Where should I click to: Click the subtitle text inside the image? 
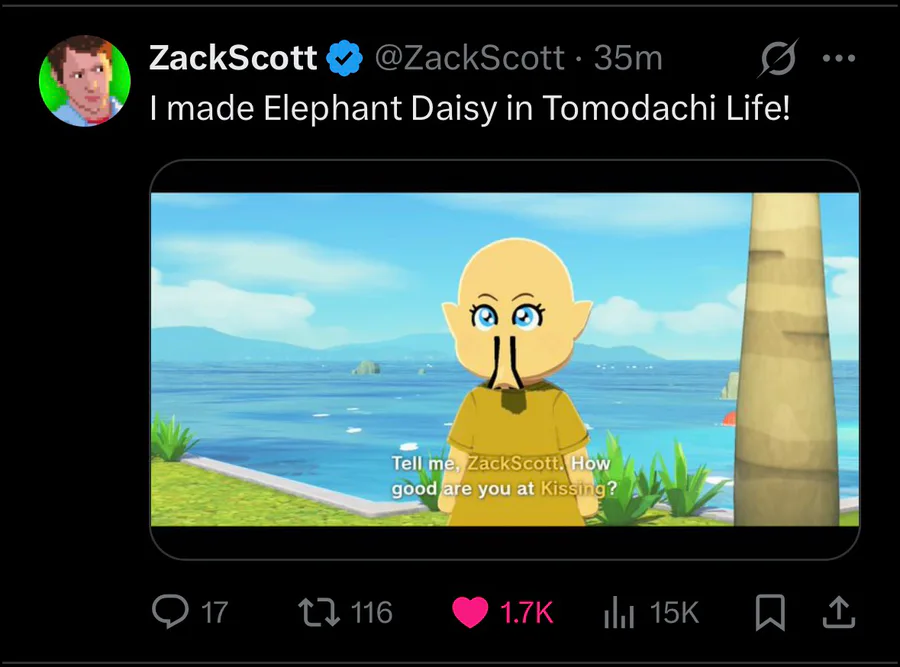pyautogui.click(x=500, y=476)
